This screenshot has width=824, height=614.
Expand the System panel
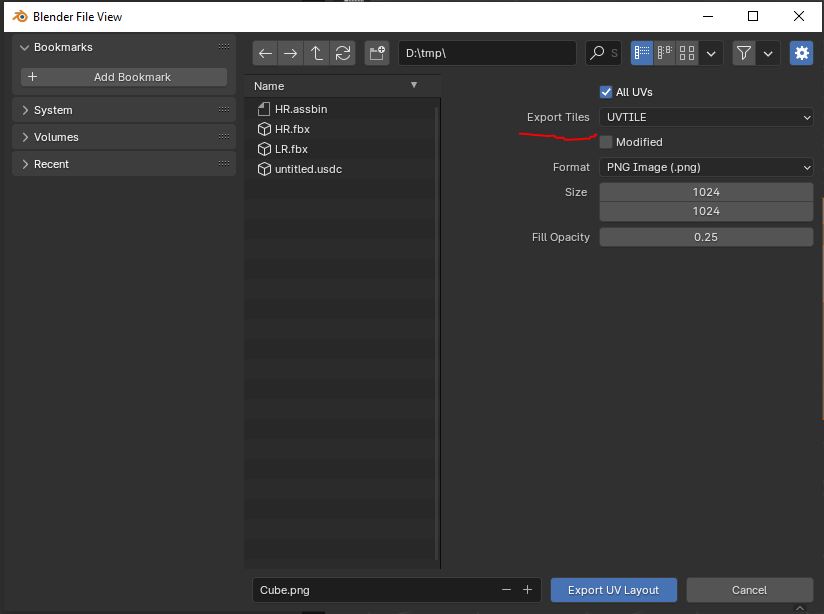53,110
